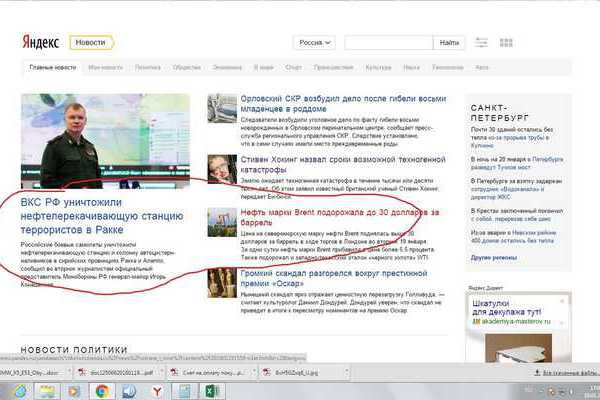Open story about Водоканал employee detained
The image size is (600, 400).
click(x=516, y=189)
